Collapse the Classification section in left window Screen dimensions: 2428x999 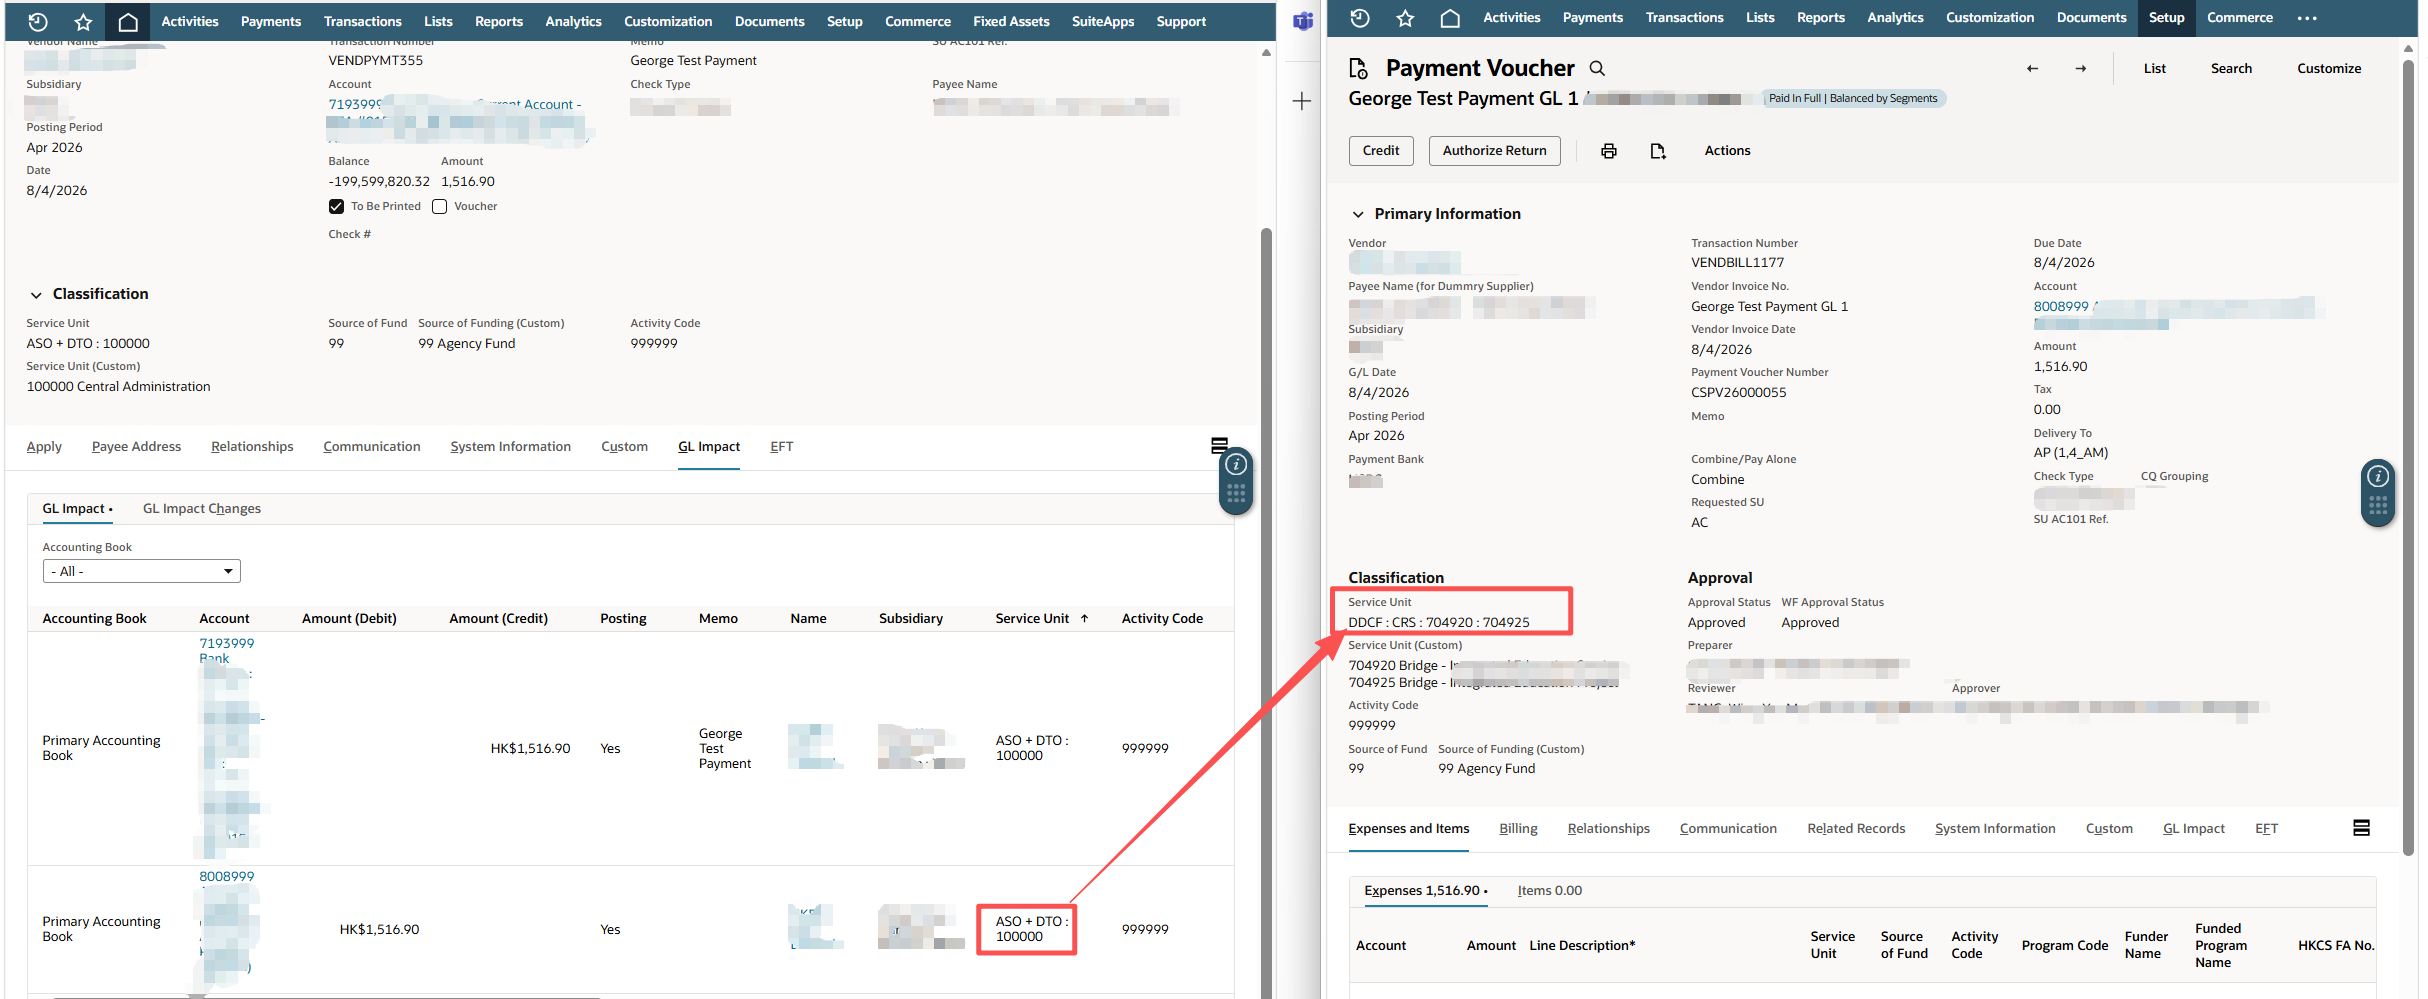point(36,295)
